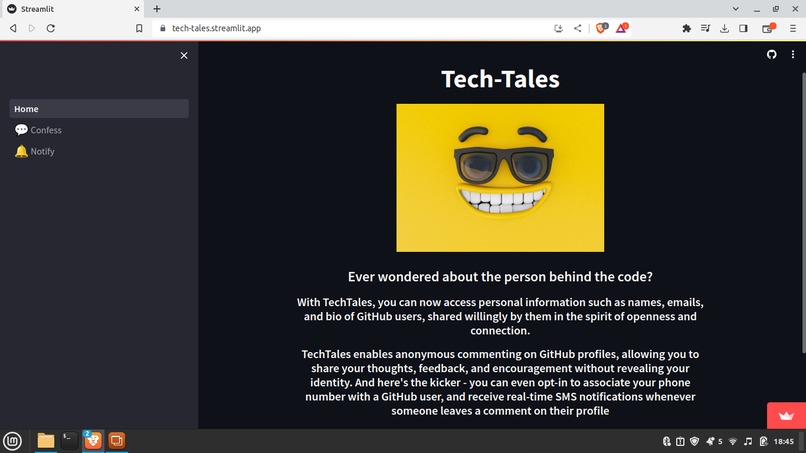Click the tech-tales.streamlit.app address bar

pyautogui.click(x=216, y=28)
